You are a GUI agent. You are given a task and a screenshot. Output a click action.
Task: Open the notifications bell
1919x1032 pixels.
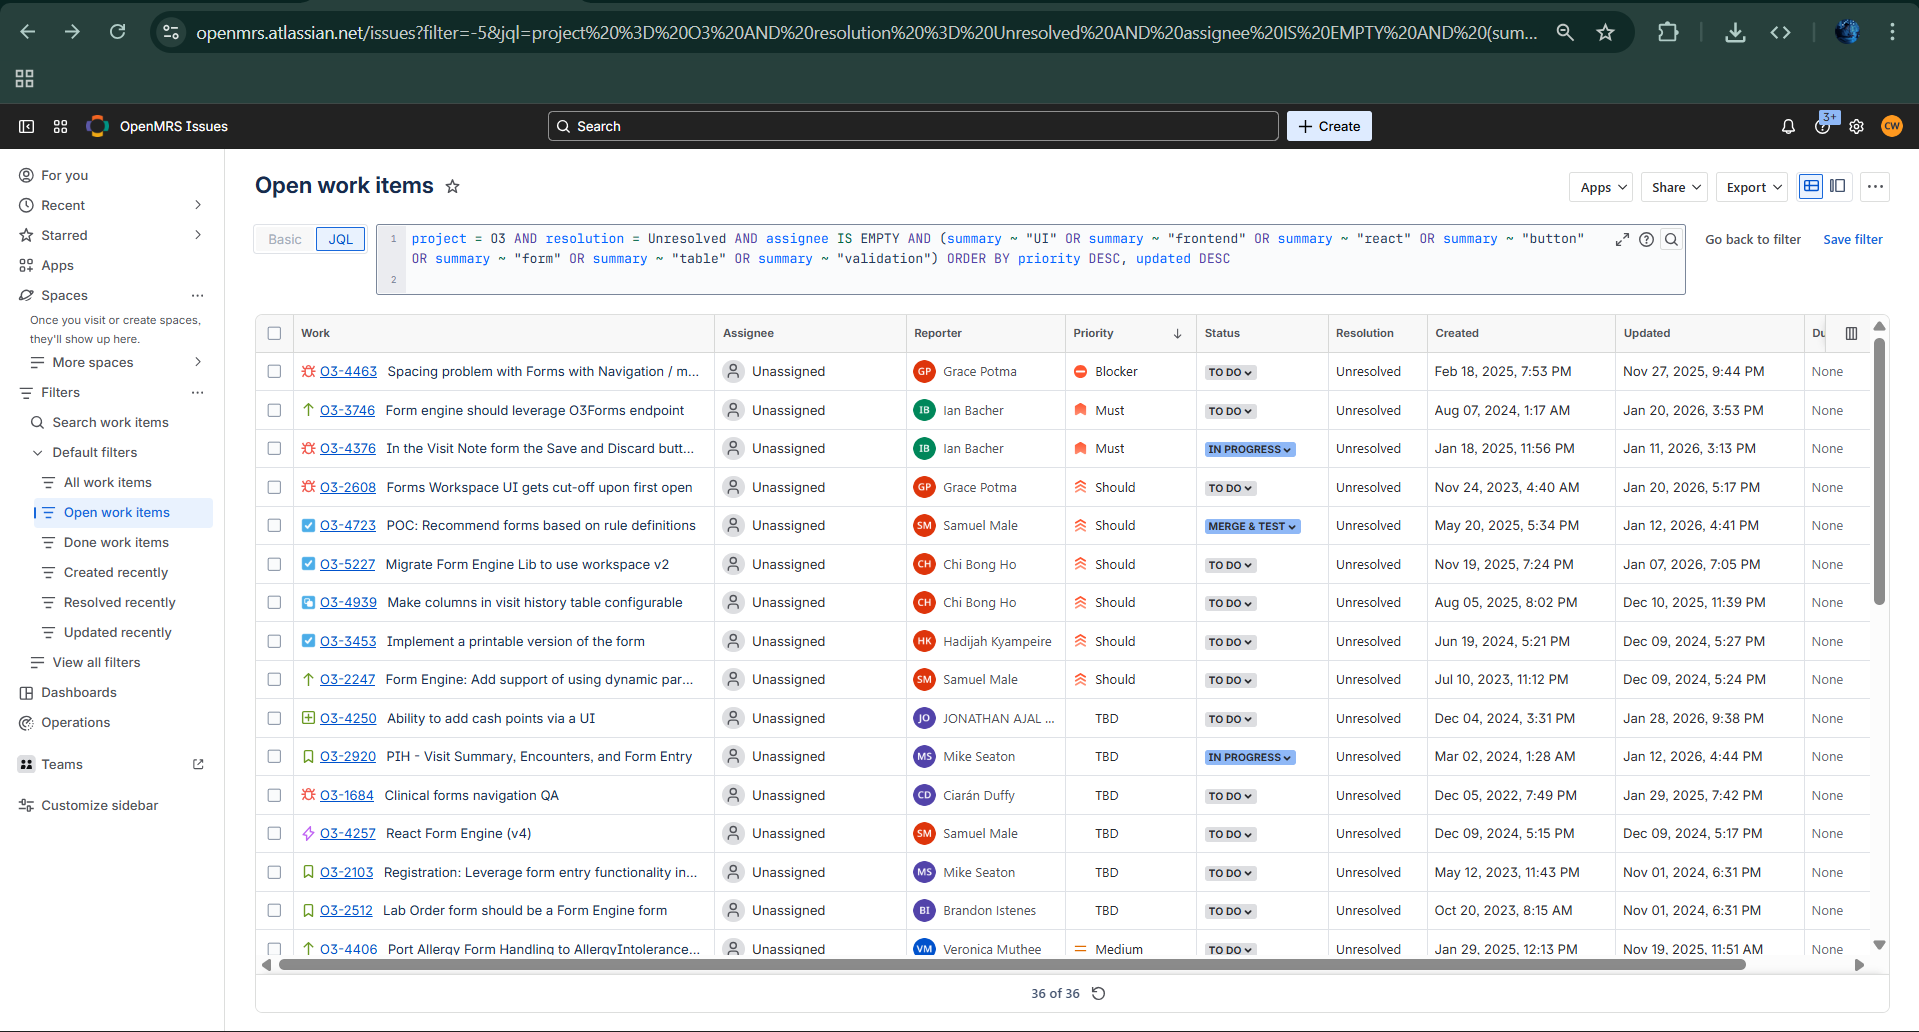tap(1788, 126)
